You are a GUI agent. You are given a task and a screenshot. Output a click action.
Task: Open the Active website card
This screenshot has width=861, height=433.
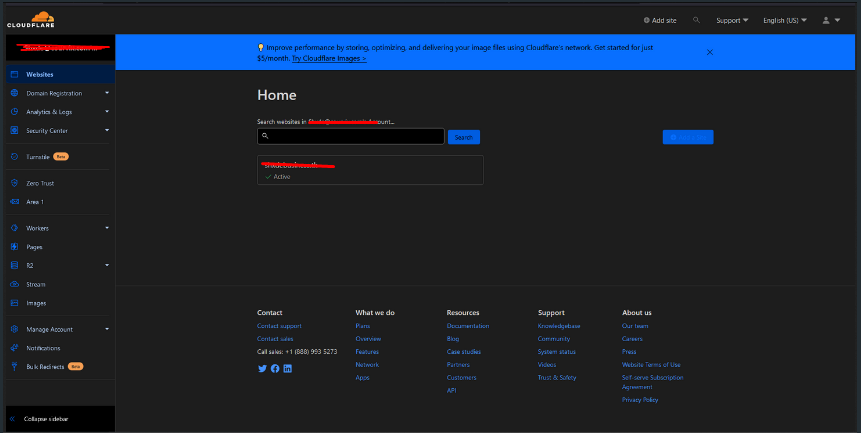tap(370, 170)
